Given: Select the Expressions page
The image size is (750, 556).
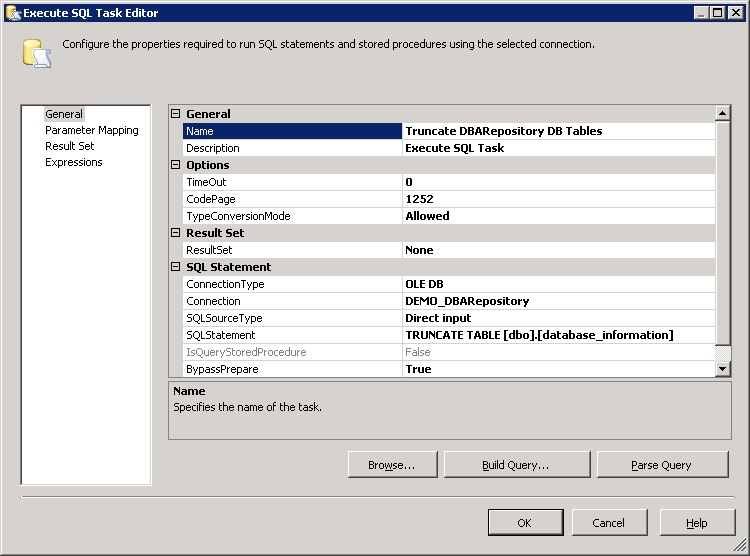Looking at the screenshot, I should [73, 162].
